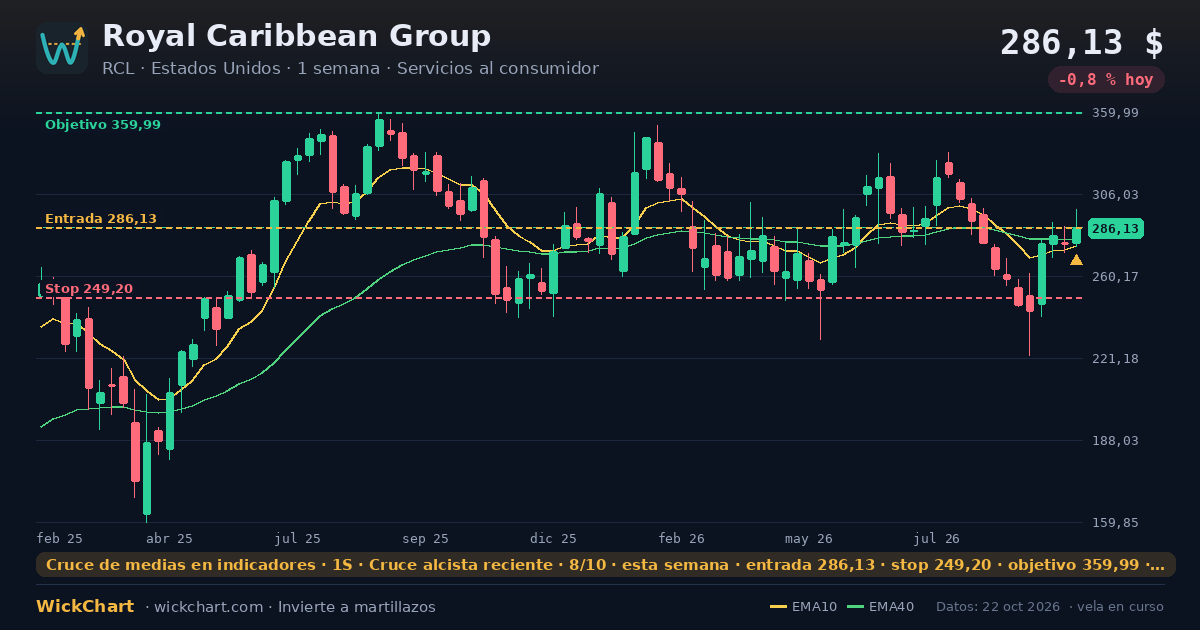Click the green 286,13 price tag
Image resolution: width=1200 pixels, height=630 pixels.
tap(1115, 229)
